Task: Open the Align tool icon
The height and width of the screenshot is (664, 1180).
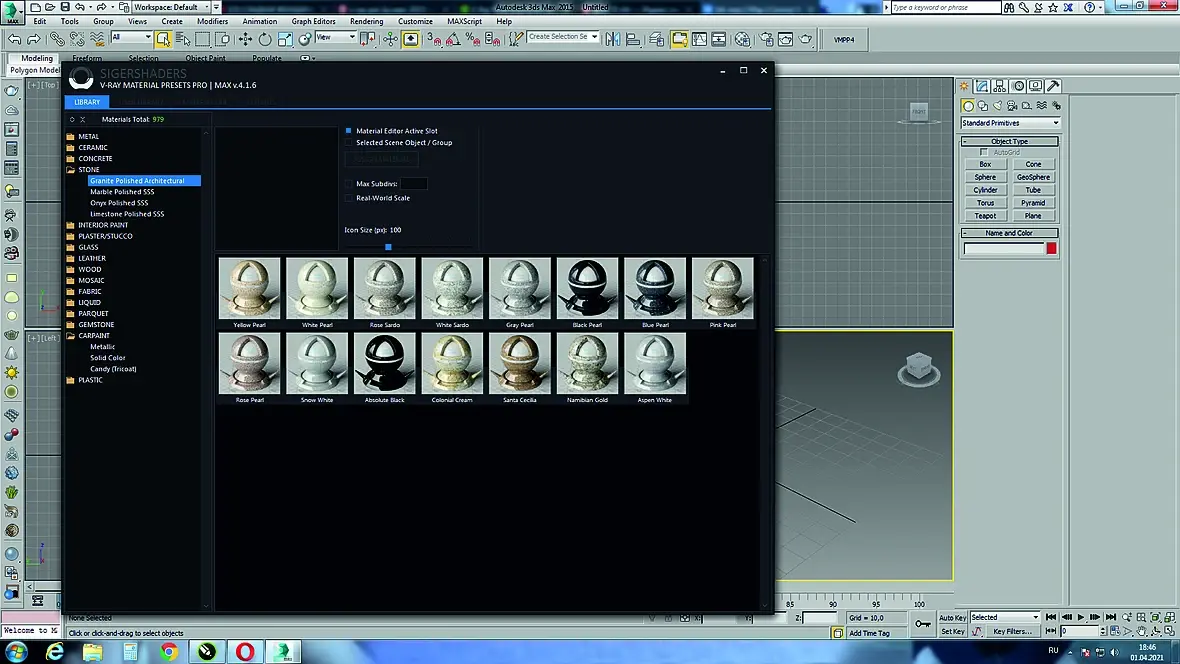Action: tap(633, 39)
